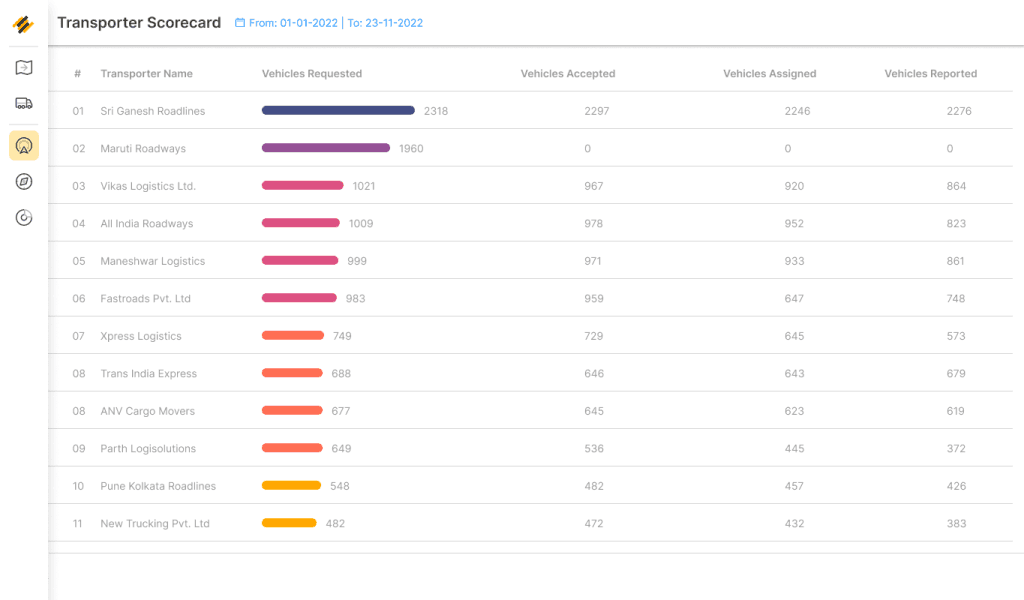The width and height of the screenshot is (1024, 600).
Task: Select the highlighted scorecard sidebar icon
Action: pos(24,145)
